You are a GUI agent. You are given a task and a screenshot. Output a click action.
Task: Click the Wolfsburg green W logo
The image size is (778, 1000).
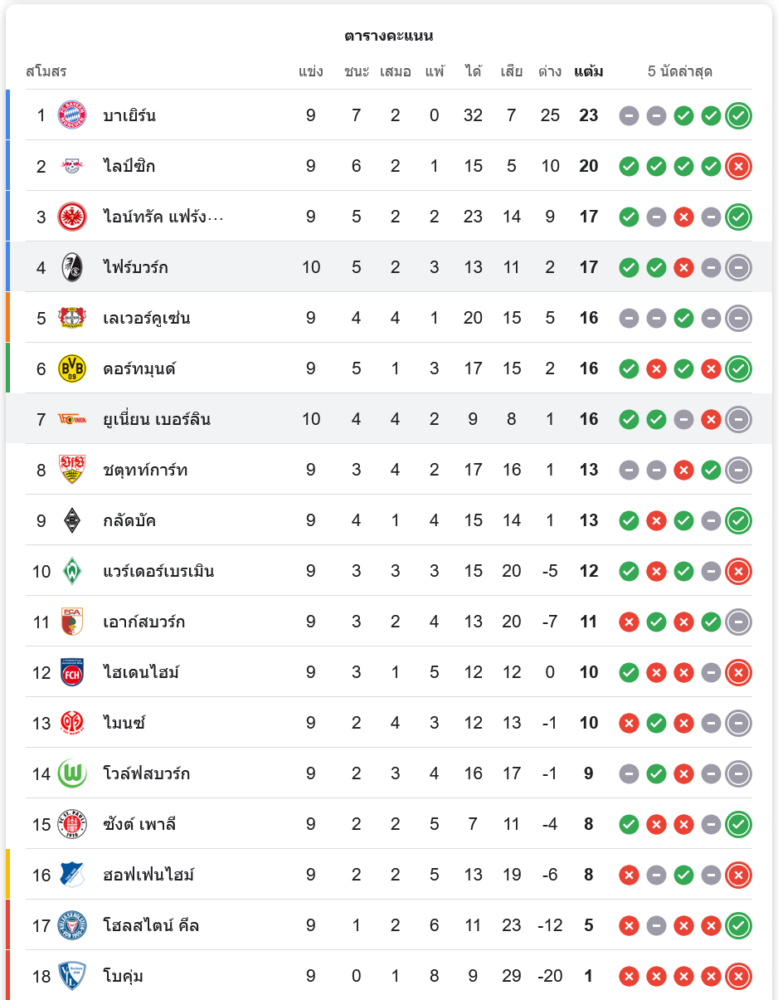pos(72,774)
